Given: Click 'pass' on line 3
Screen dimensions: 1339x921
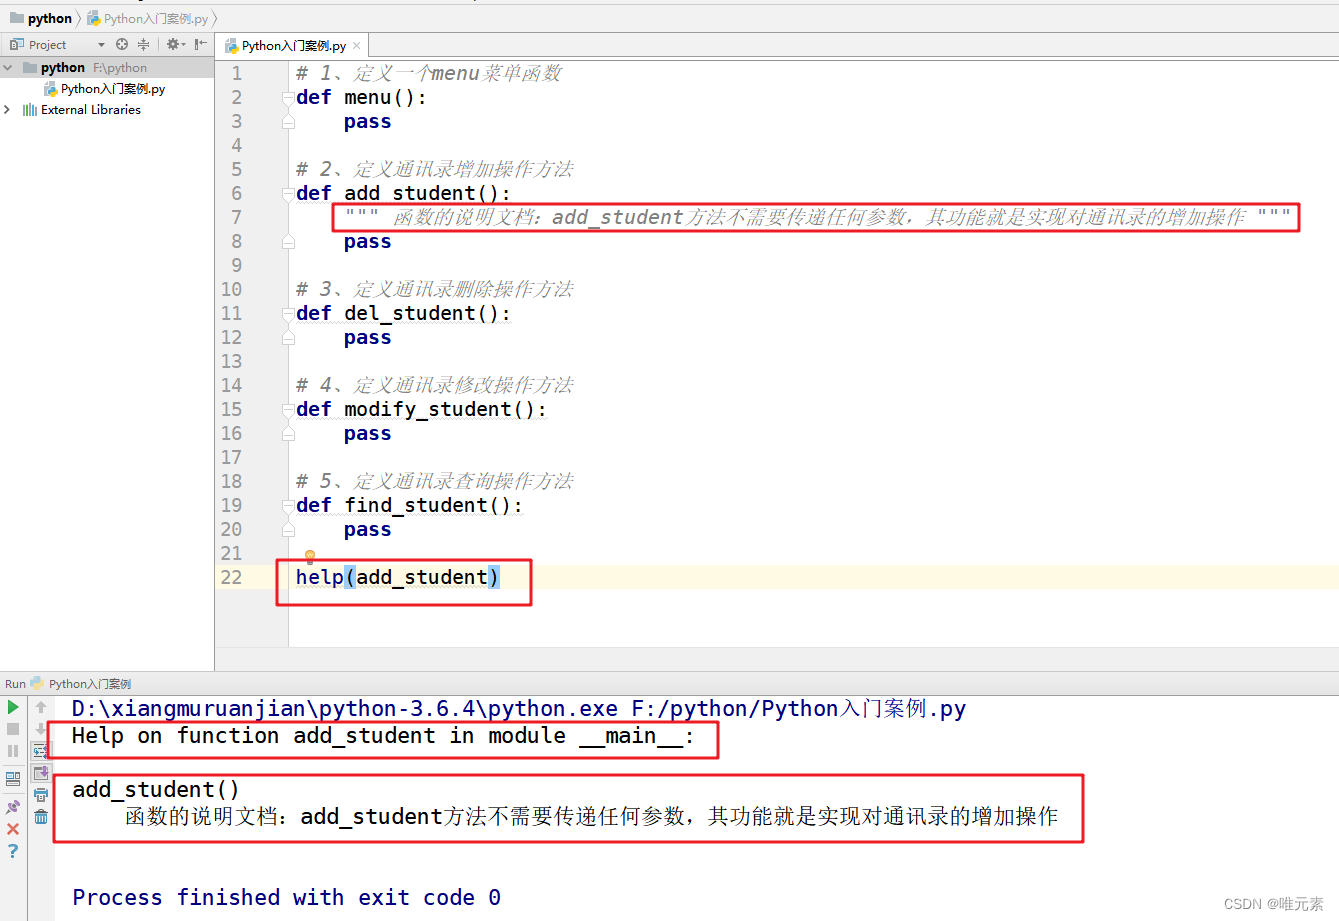Looking at the screenshot, I should click(x=367, y=121).
